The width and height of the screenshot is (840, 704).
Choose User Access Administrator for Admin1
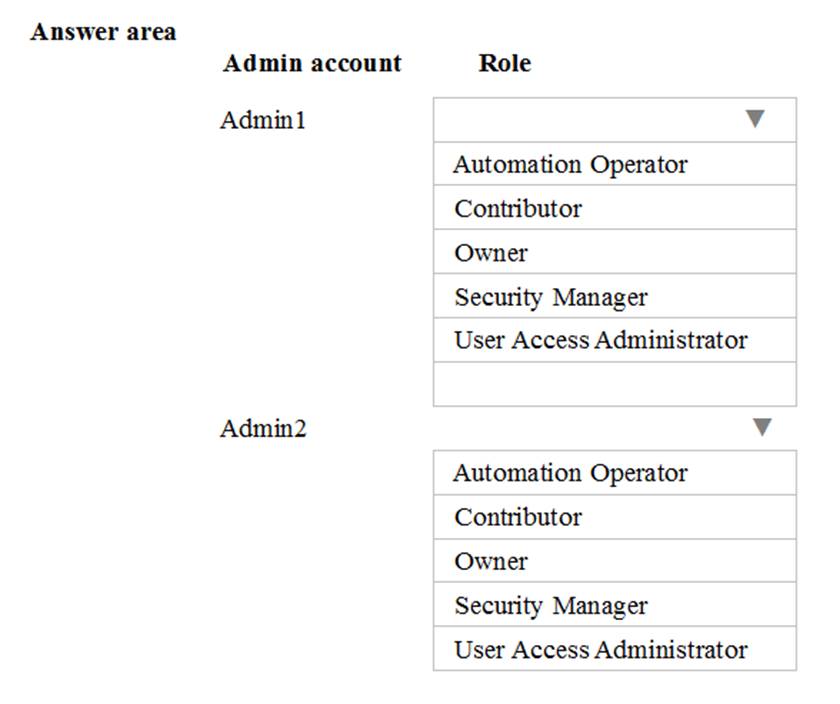[601, 340]
